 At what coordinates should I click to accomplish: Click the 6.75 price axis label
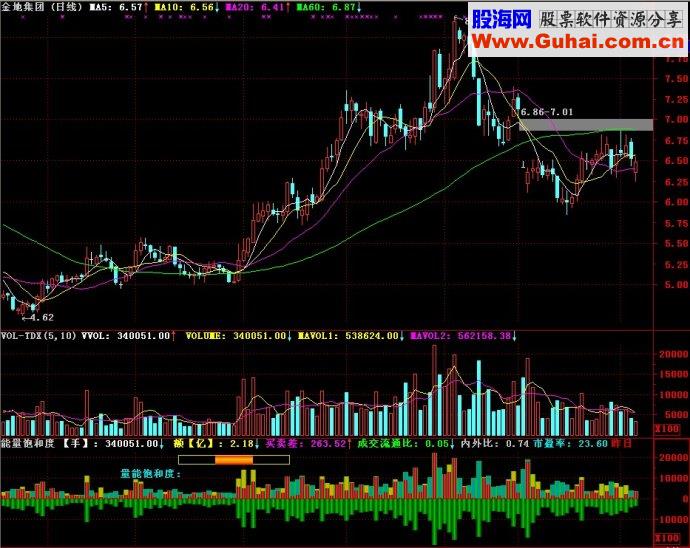click(676, 140)
